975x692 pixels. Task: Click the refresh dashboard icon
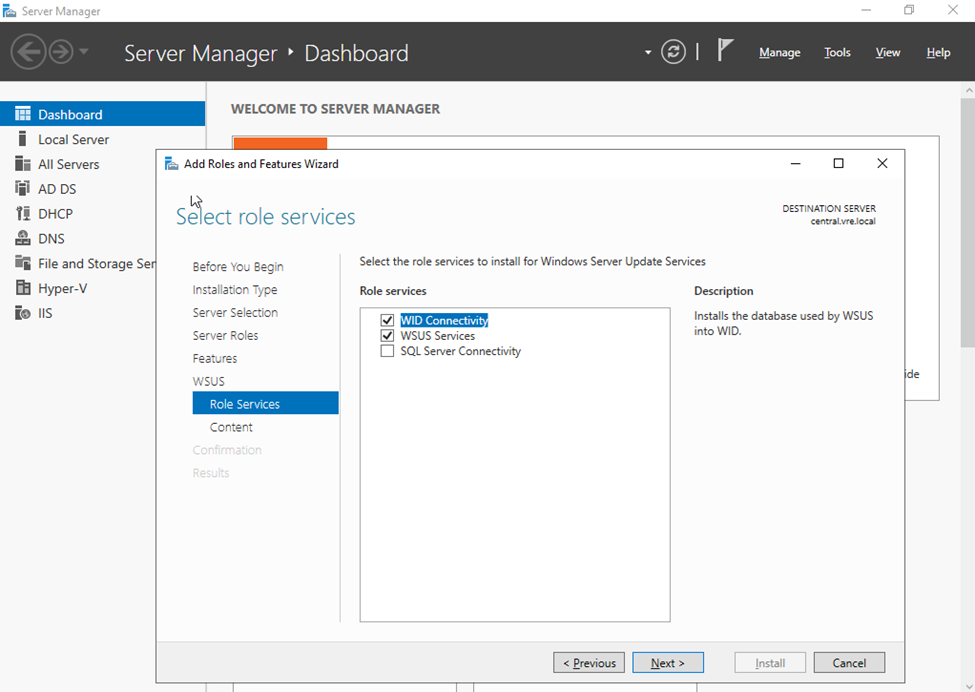coord(674,52)
